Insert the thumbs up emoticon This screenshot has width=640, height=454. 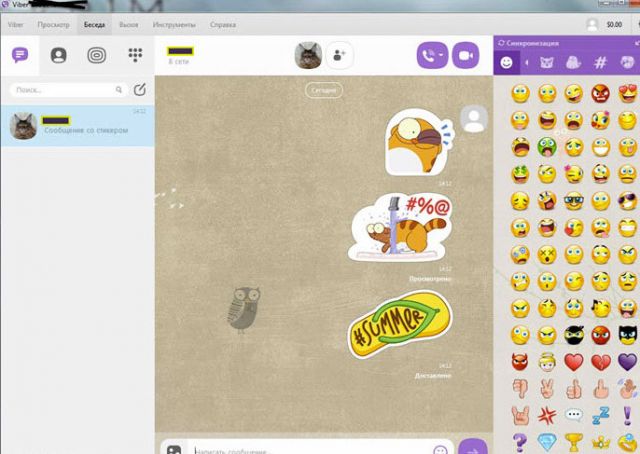(573, 388)
